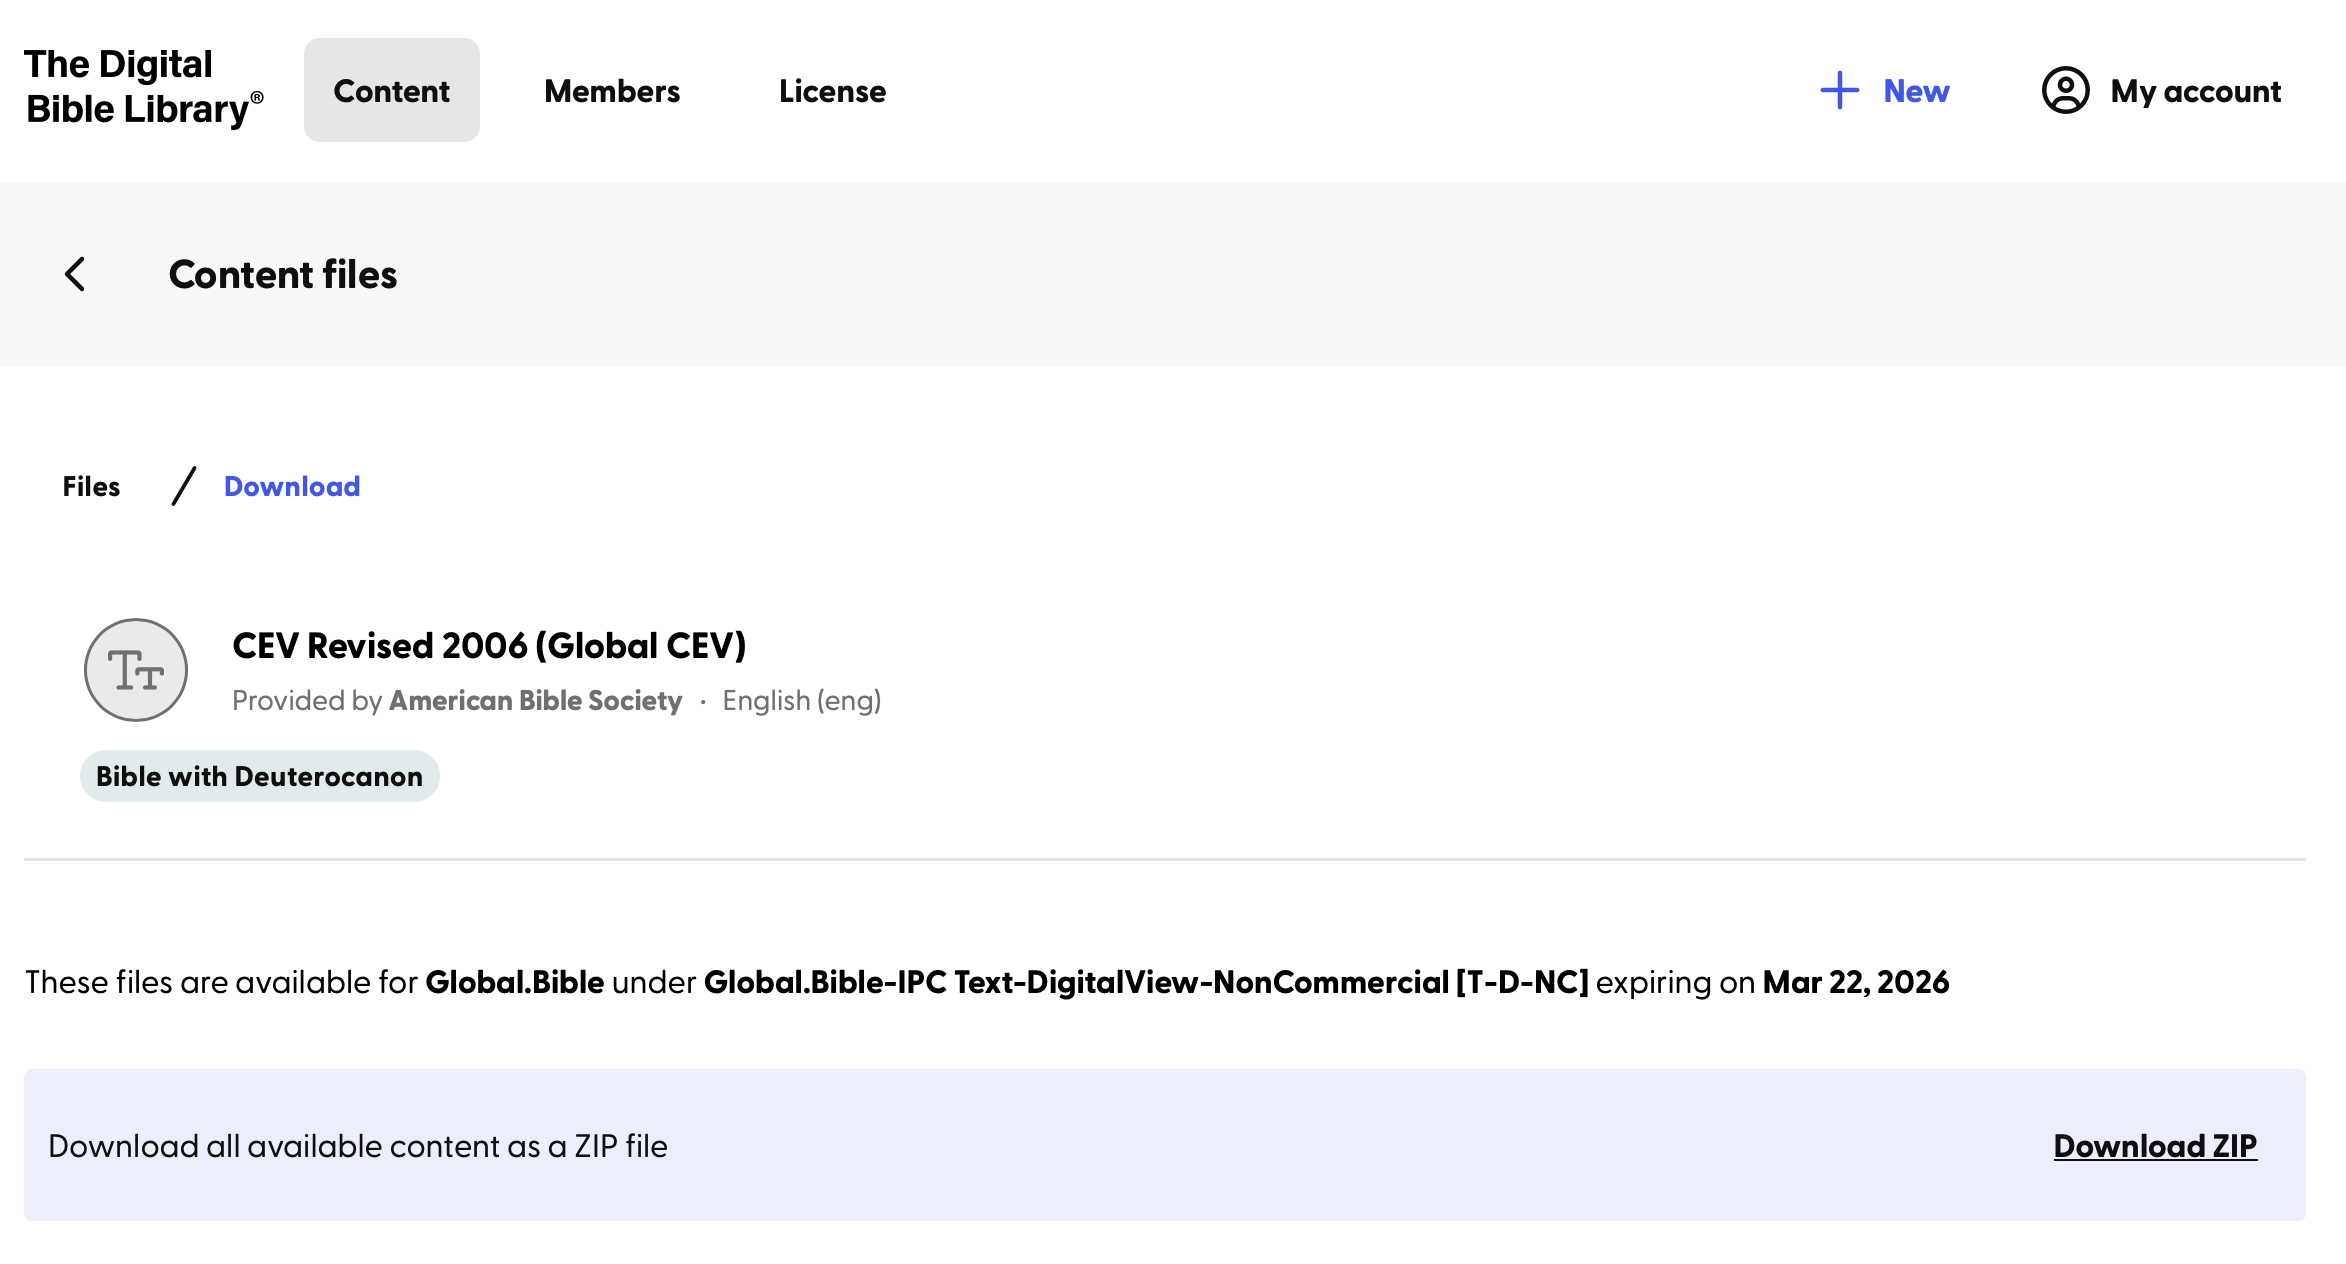Image resolution: width=2346 pixels, height=1264 pixels.
Task: Click the Content files heading
Action: [282, 275]
